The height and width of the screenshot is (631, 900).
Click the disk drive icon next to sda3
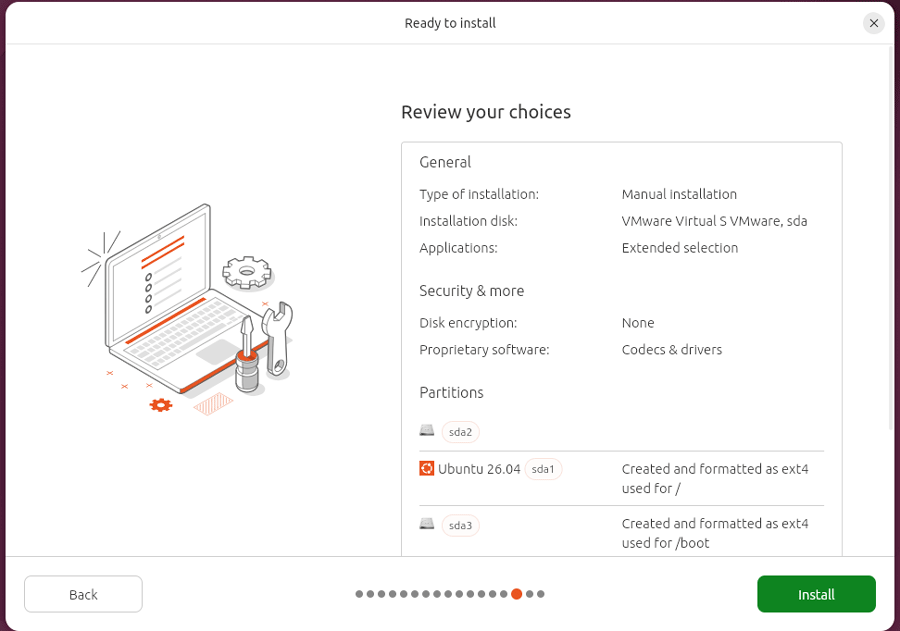(426, 524)
